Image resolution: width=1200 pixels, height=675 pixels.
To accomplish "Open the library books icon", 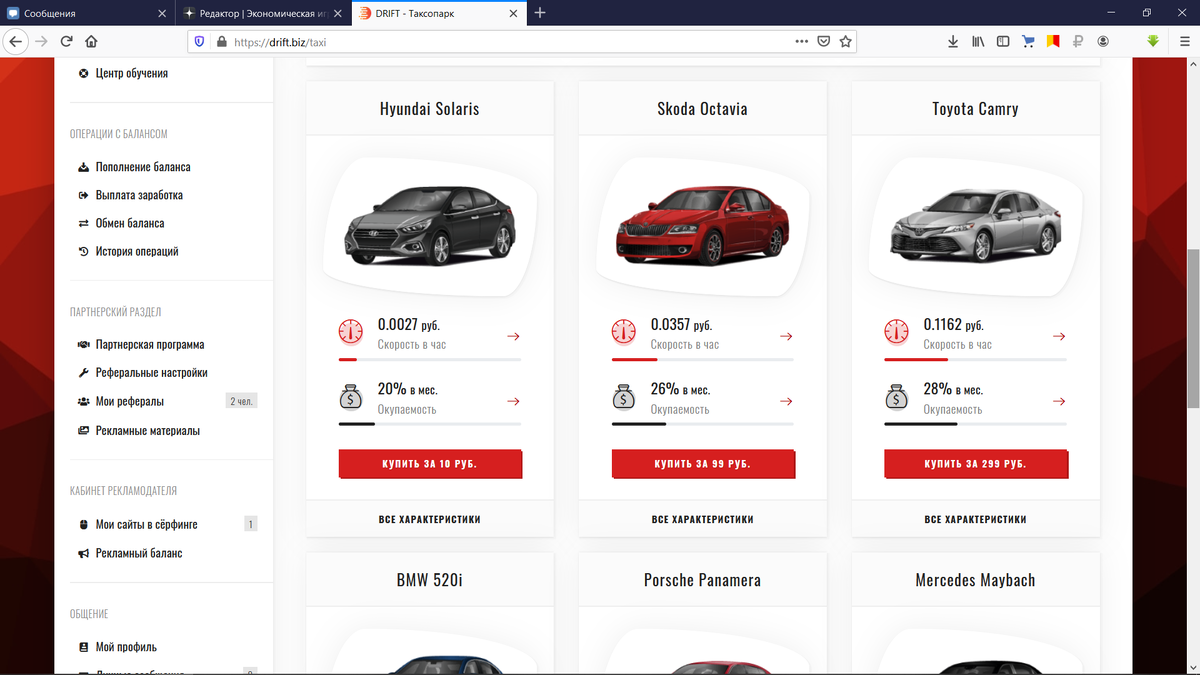I will click(x=978, y=42).
